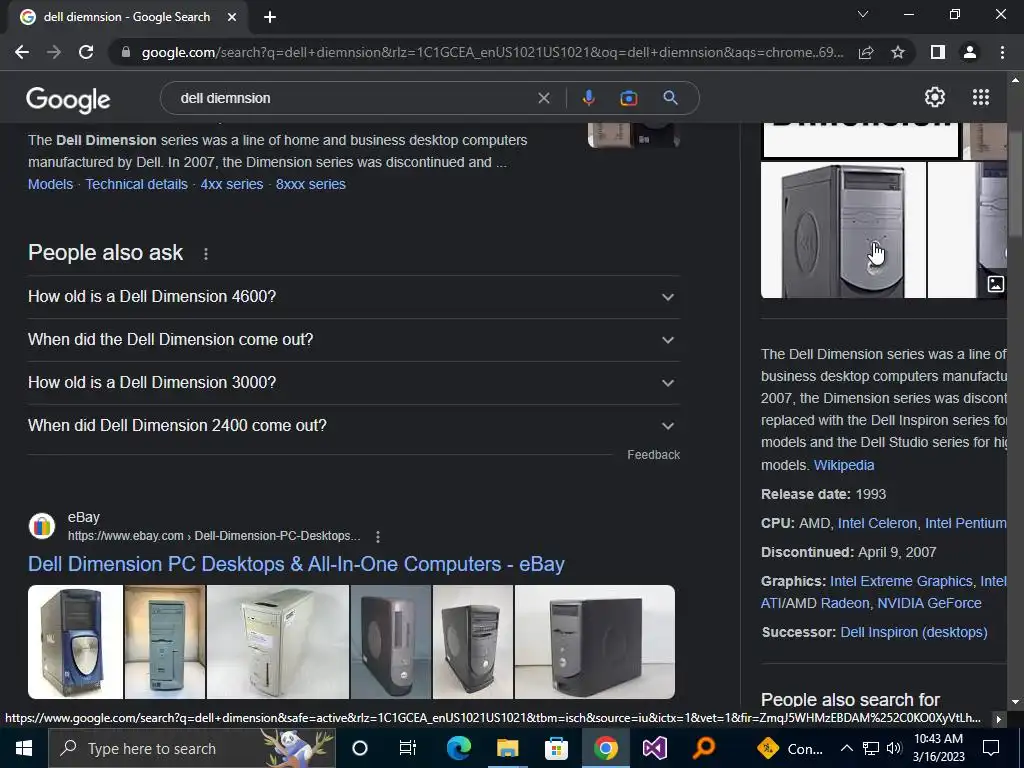Open Dell Dimension PC Desktops eBay result title
1024x768 pixels.
[296, 564]
